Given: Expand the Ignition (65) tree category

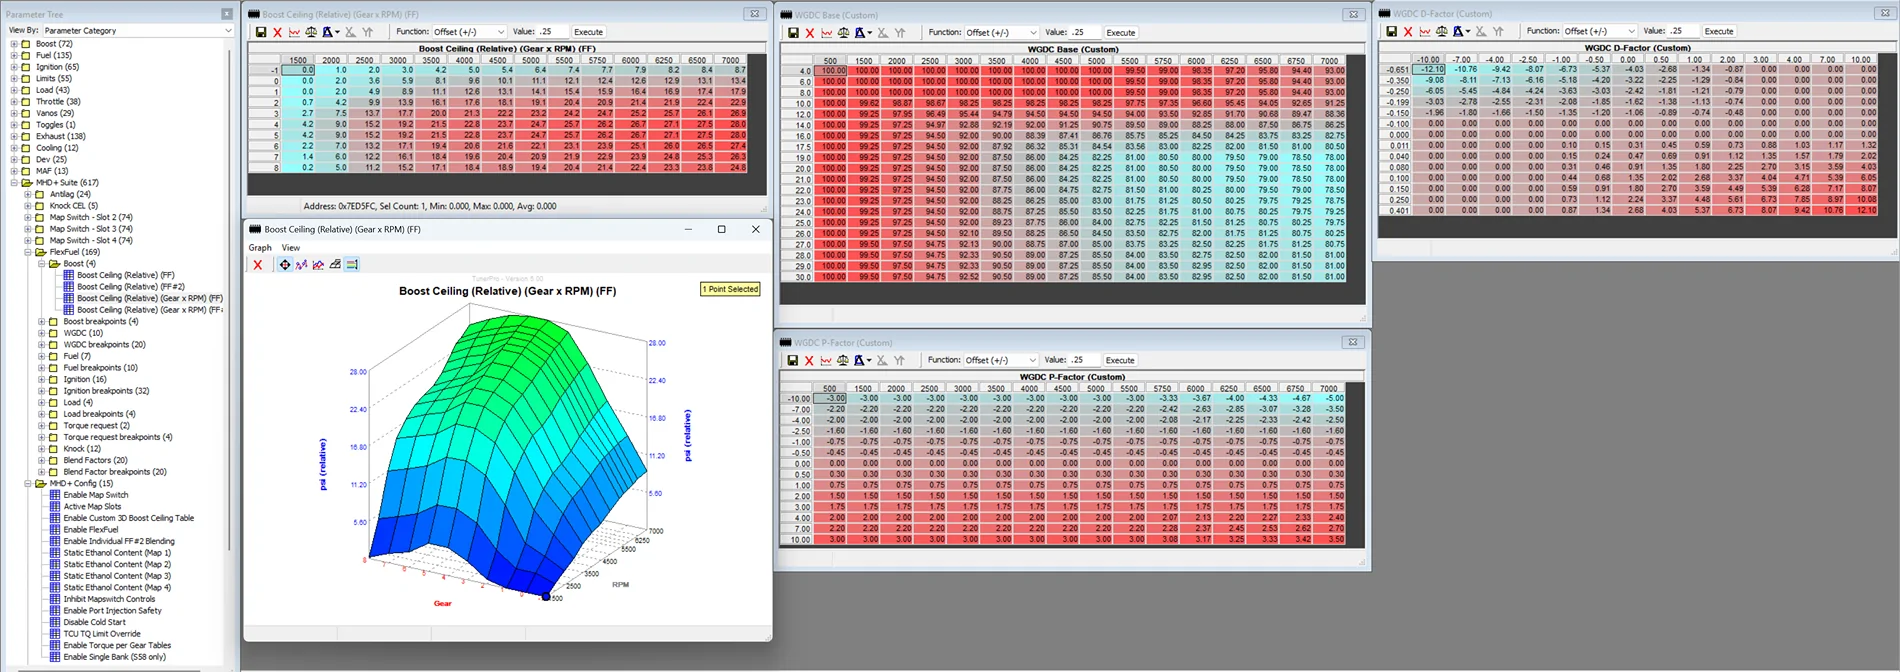Looking at the screenshot, I should click(14, 67).
